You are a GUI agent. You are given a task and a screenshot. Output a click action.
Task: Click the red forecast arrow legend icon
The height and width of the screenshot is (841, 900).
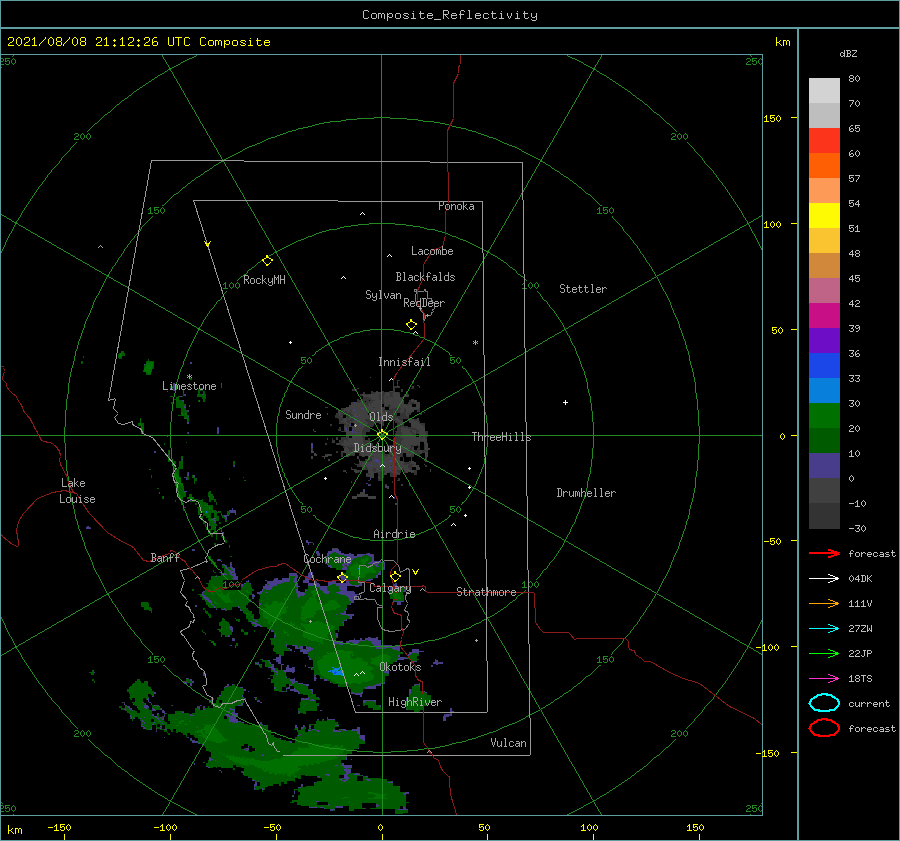[x=824, y=553]
